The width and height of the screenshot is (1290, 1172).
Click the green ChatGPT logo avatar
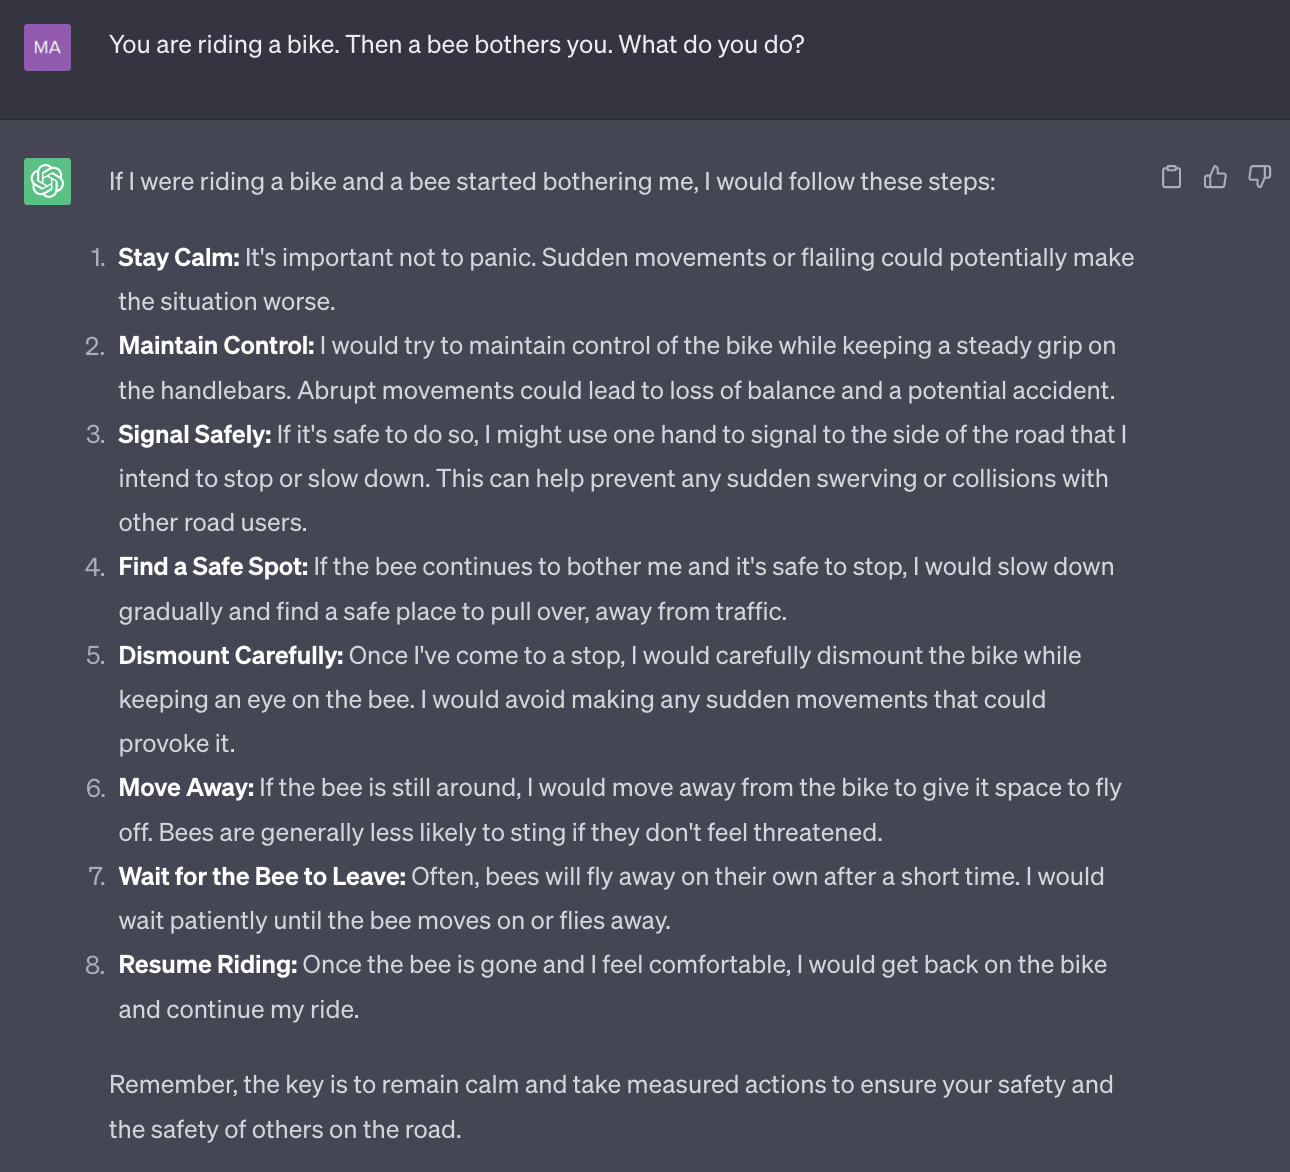pyautogui.click(x=47, y=181)
